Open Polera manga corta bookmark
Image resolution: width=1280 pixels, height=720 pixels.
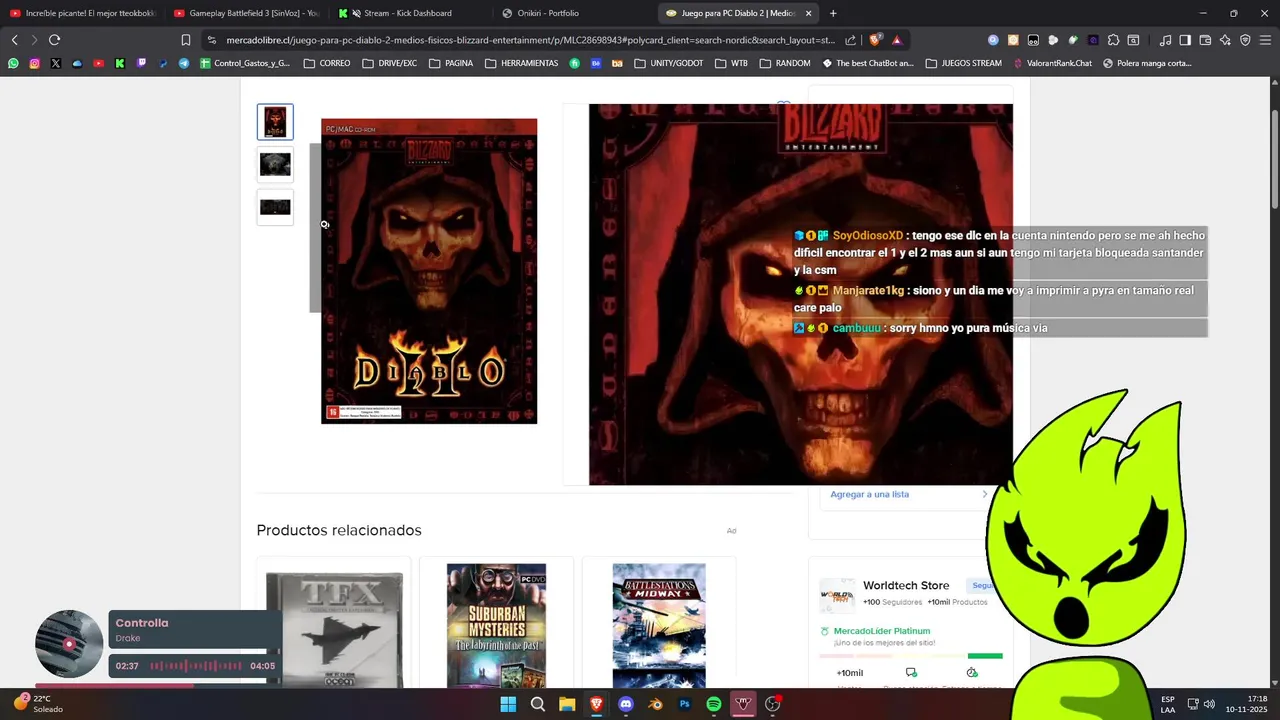pos(1147,63)
